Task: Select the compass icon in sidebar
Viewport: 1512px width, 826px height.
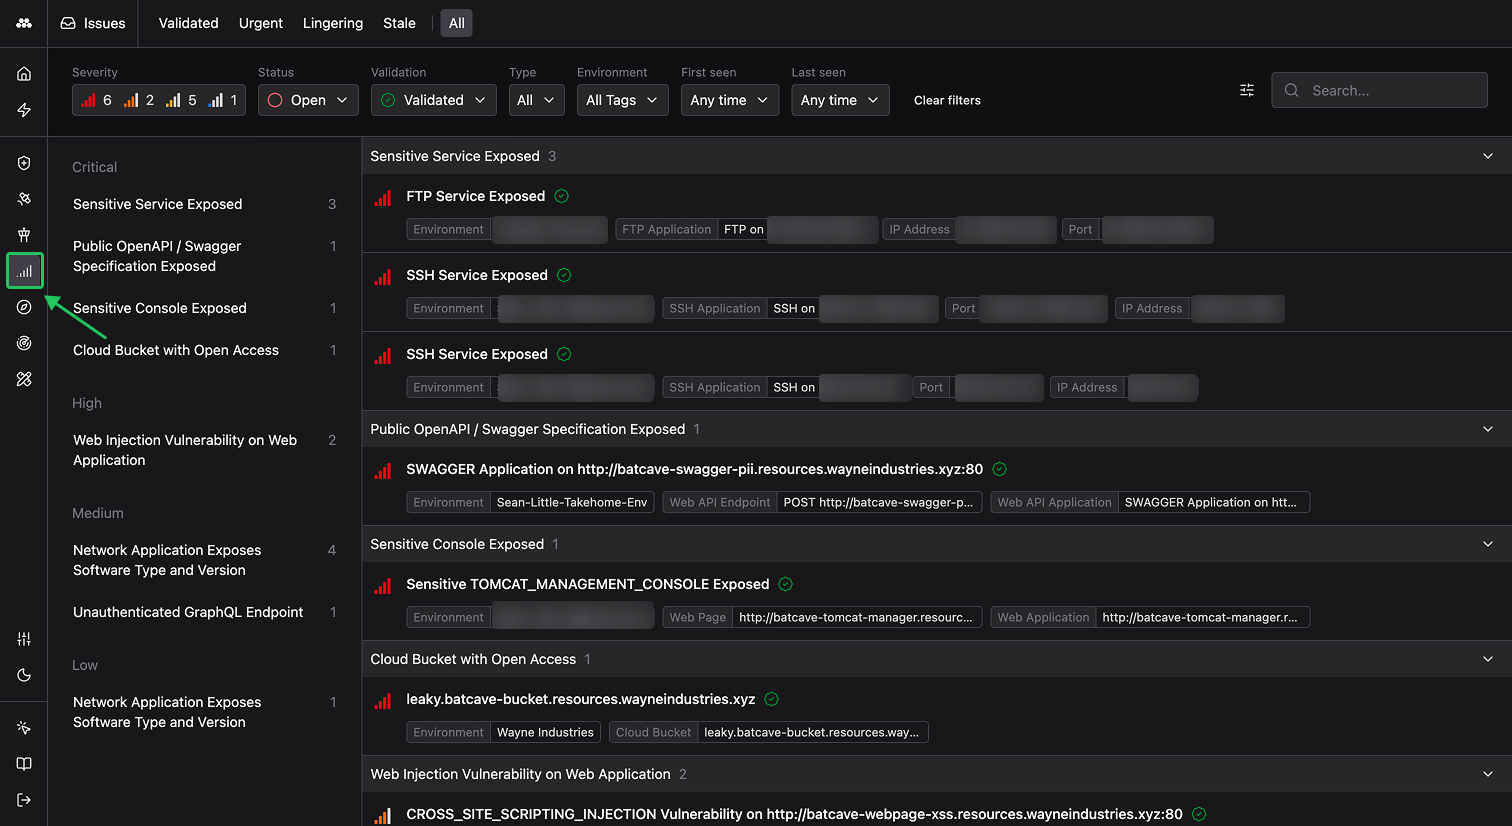Action: pyautogui.click(x=24, y=307)
